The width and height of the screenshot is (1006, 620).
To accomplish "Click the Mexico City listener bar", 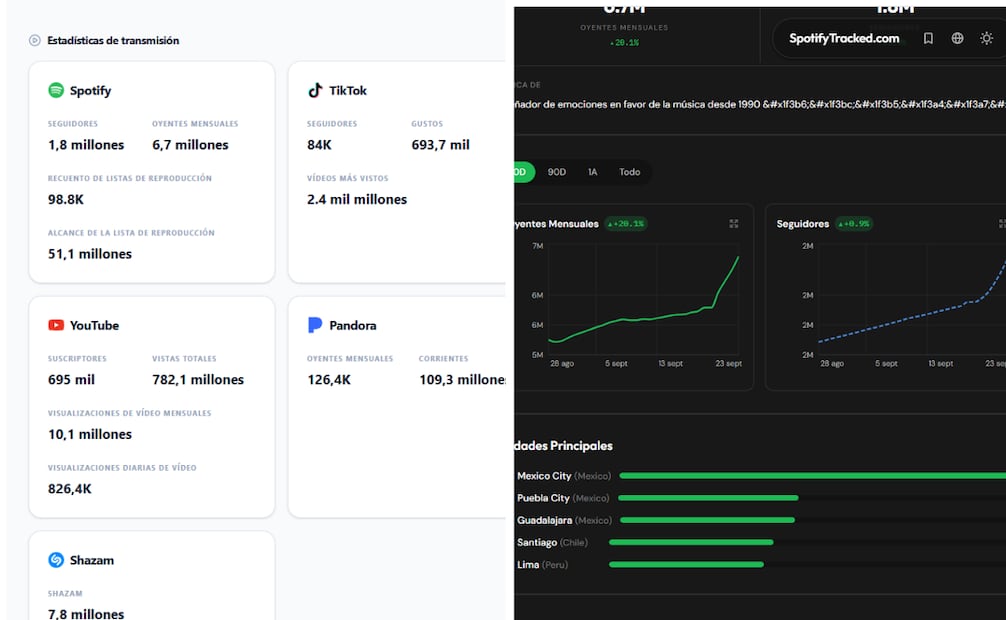I will 812,476.
